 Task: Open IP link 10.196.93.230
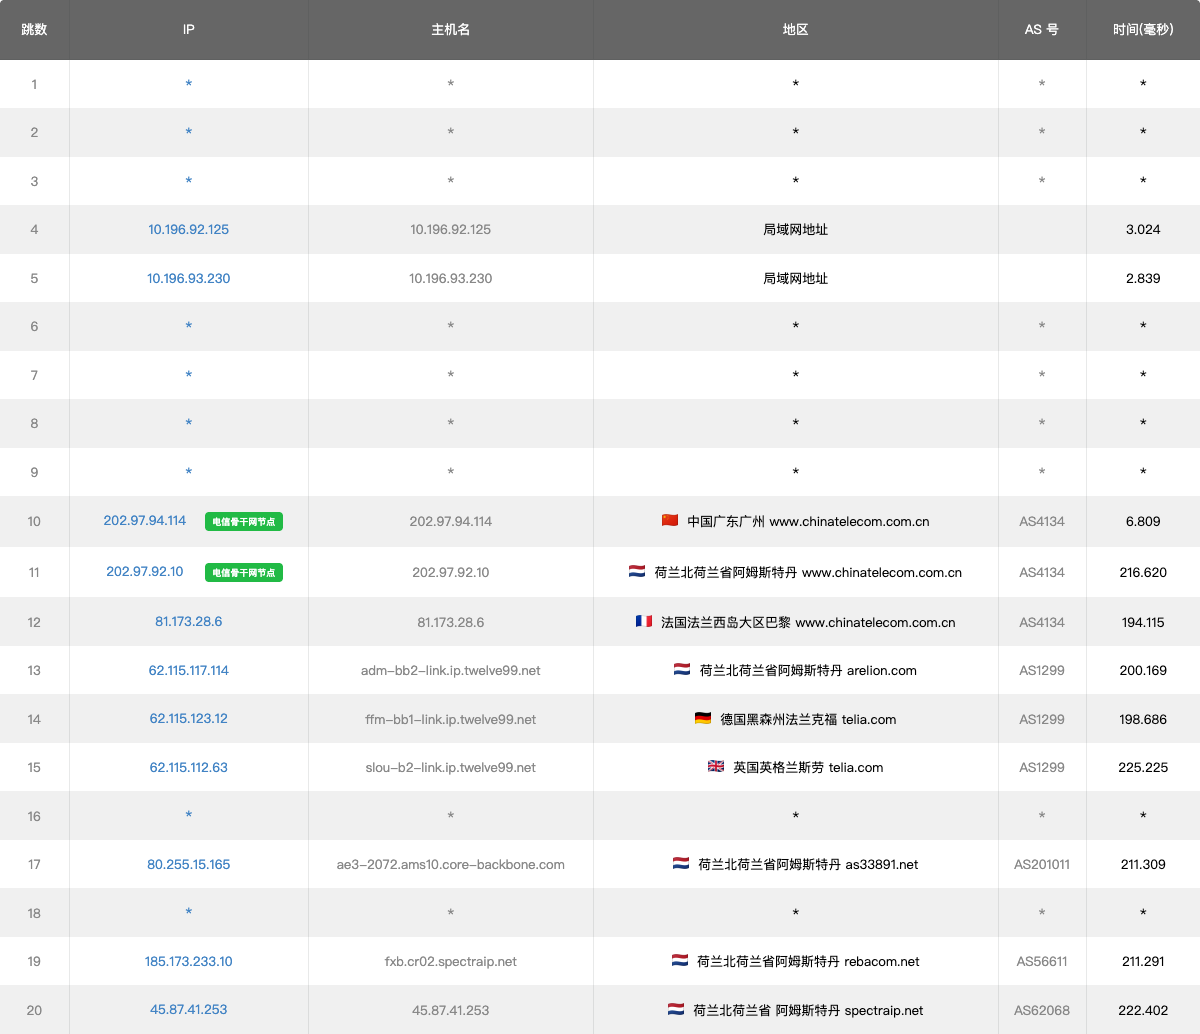[188, 278]
